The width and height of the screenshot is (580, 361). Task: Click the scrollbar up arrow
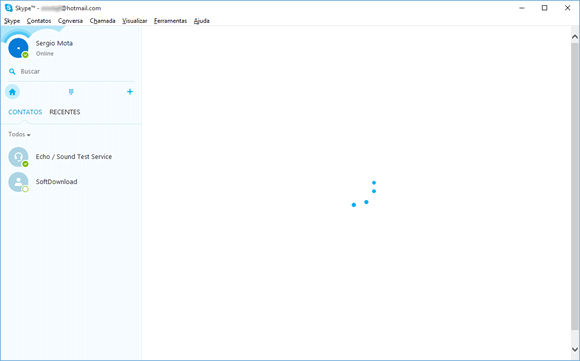pos(575,37)
